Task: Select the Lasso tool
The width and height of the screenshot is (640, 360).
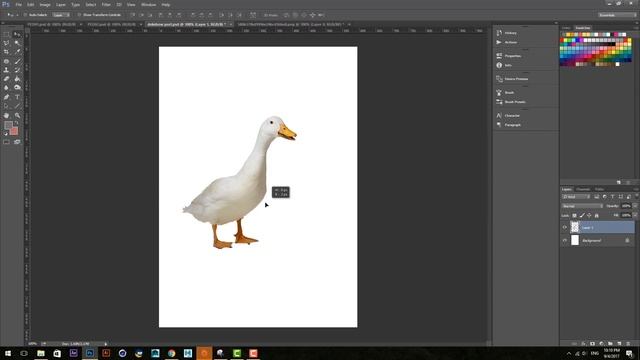Action: [6, 43]
